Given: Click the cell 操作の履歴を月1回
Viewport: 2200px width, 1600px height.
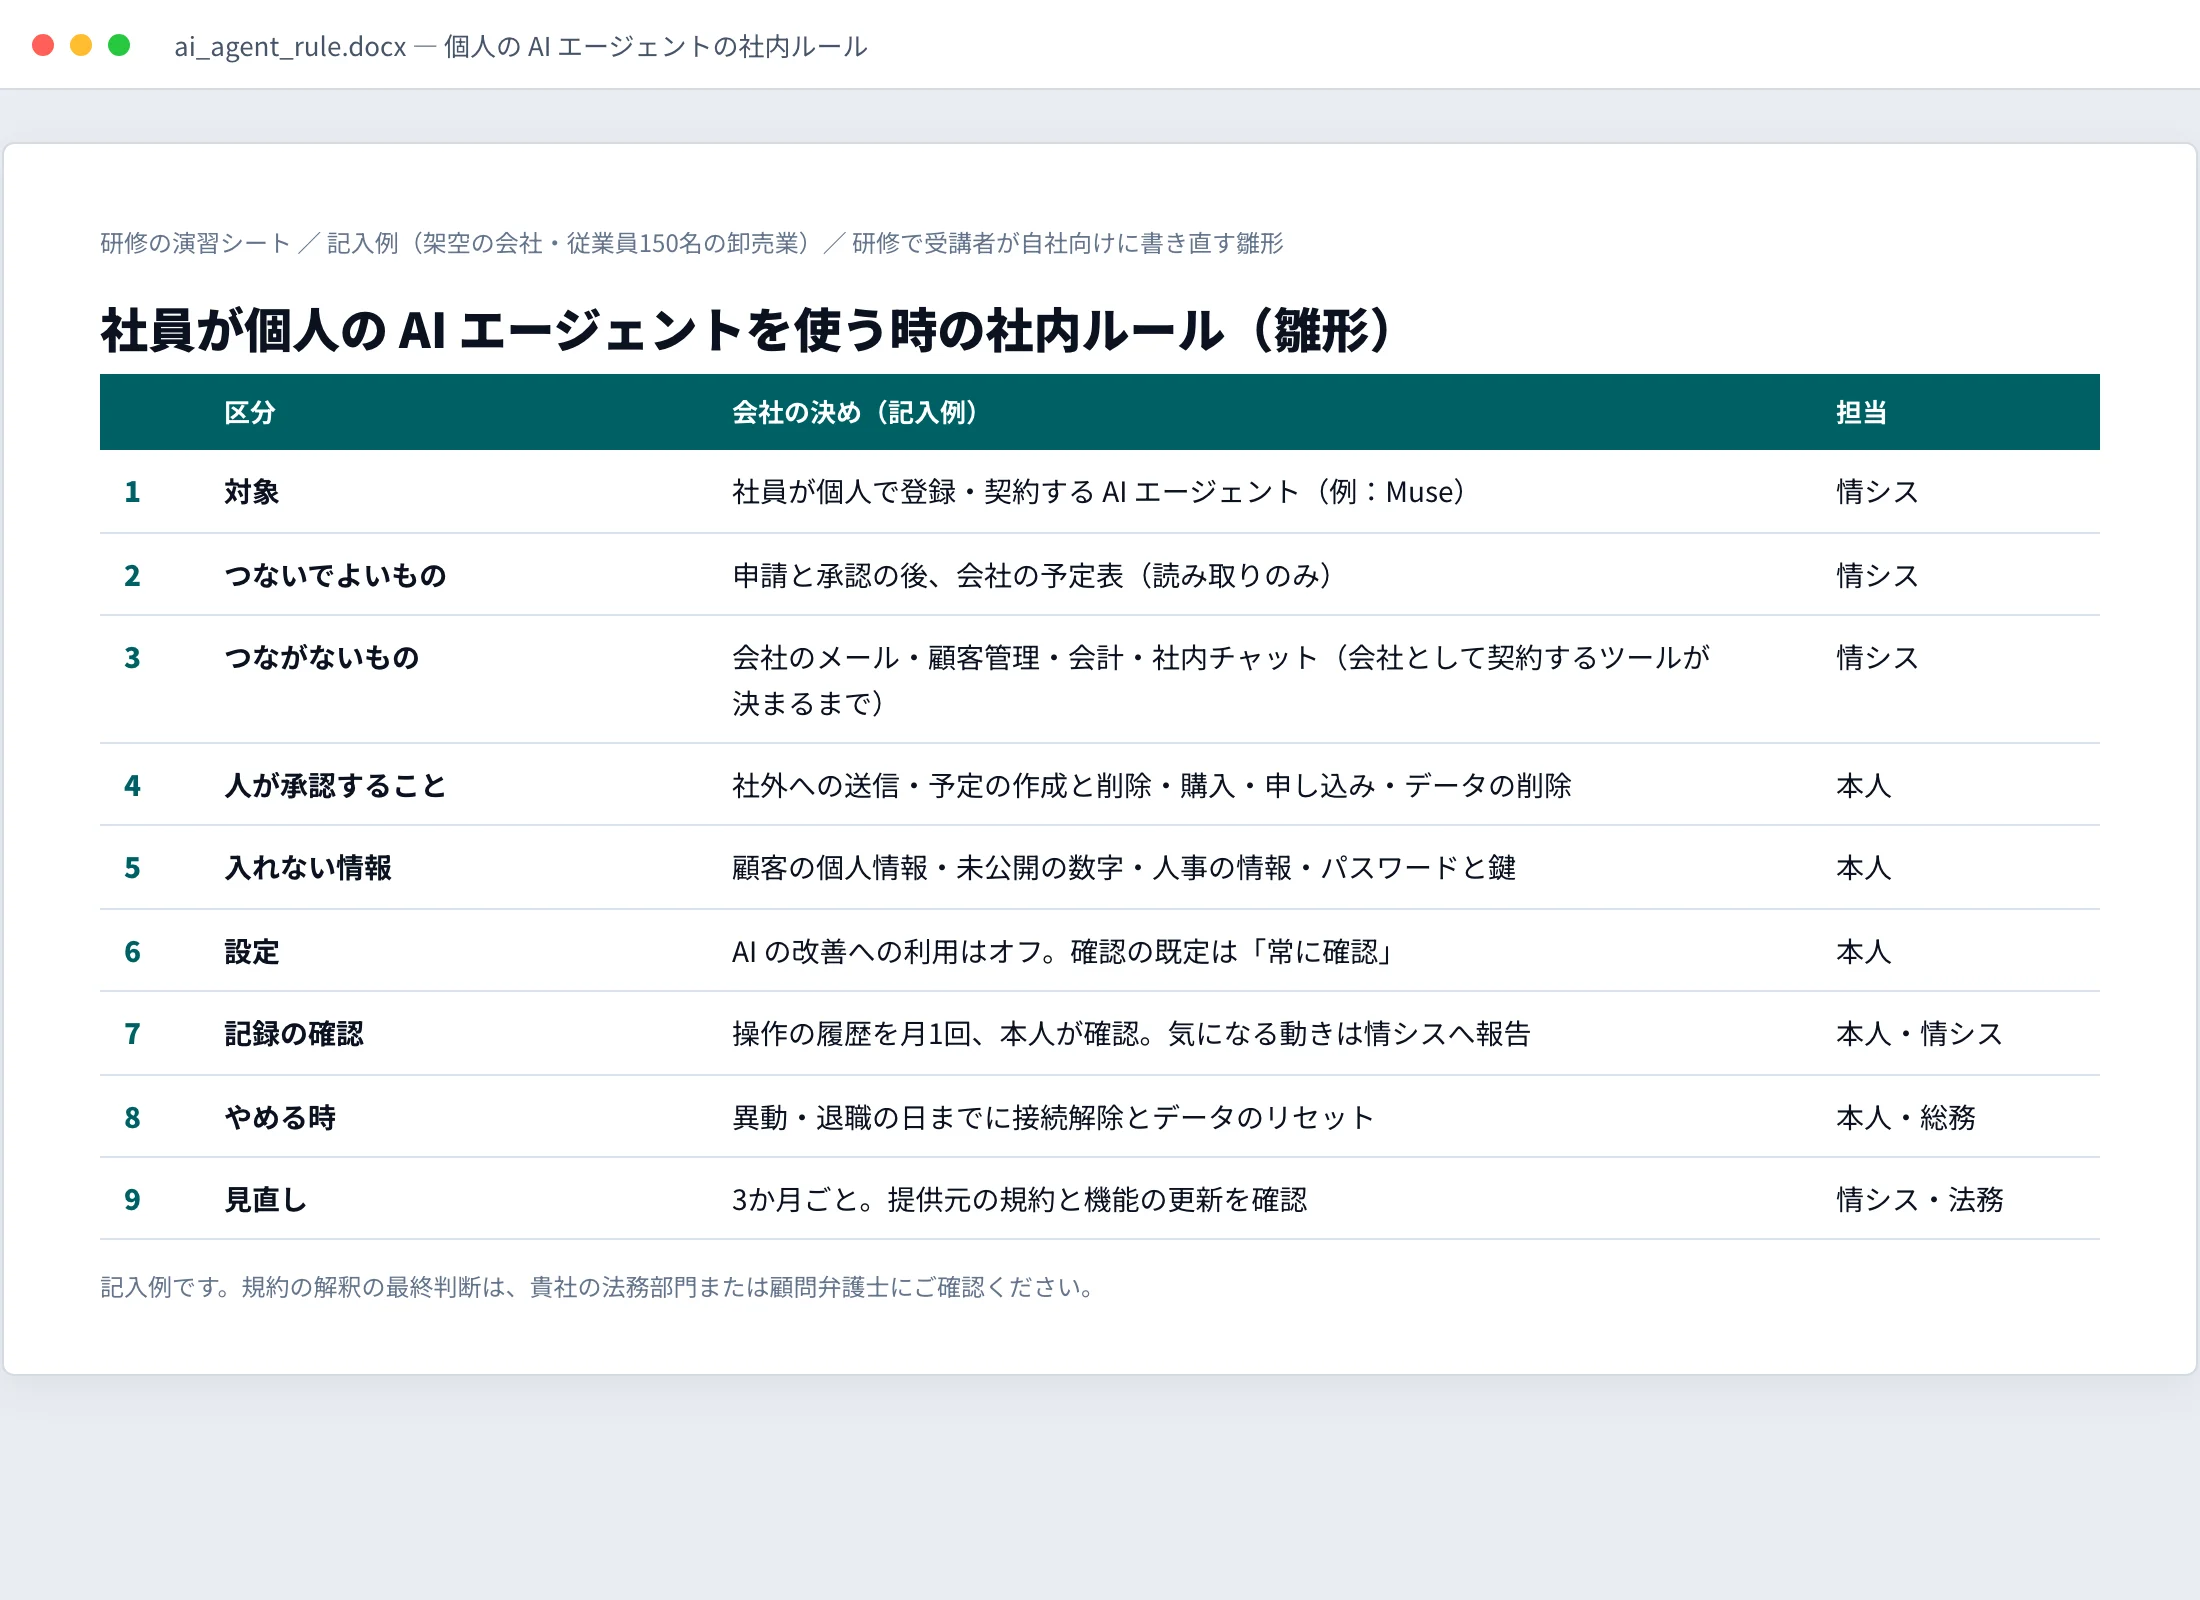Looking at the screenshot, I should pyautogui.click(x=1131, y=1033).
